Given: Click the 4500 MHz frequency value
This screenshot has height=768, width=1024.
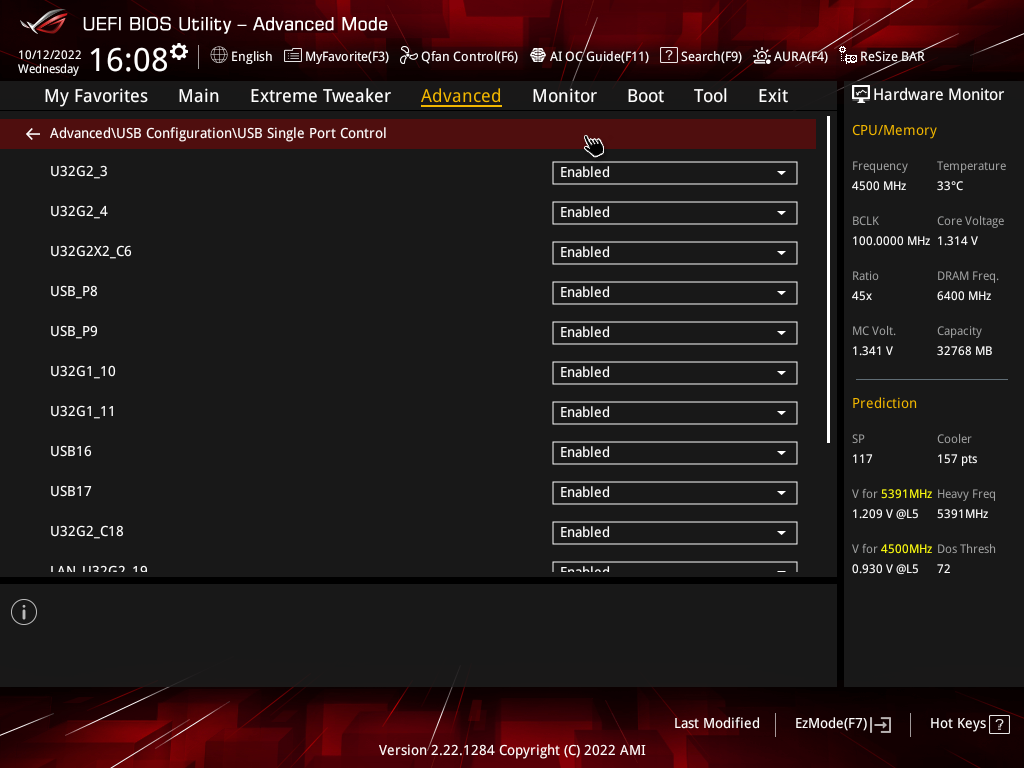Looking at the screenshot, I should pyautogui.click(x=879, y=186).
